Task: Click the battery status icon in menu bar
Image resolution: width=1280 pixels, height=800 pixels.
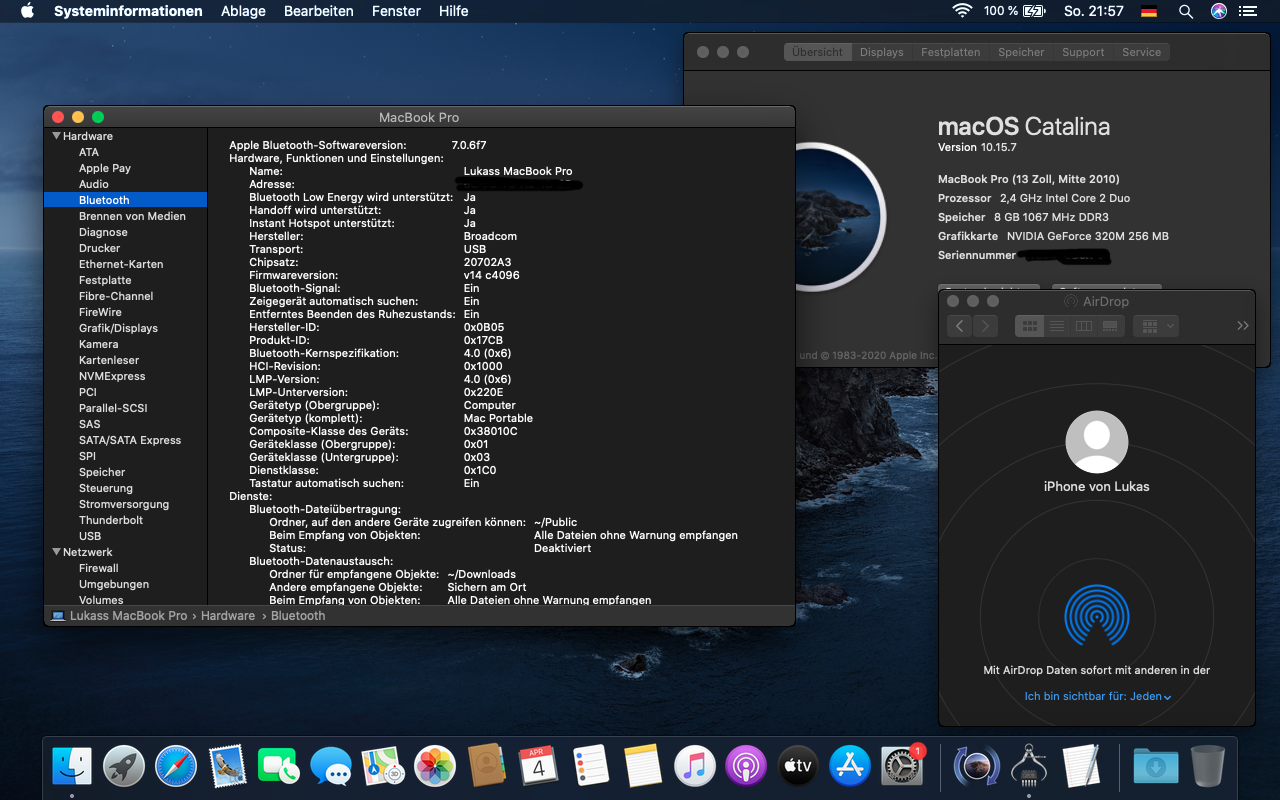Action: [x=1032, y=11]
